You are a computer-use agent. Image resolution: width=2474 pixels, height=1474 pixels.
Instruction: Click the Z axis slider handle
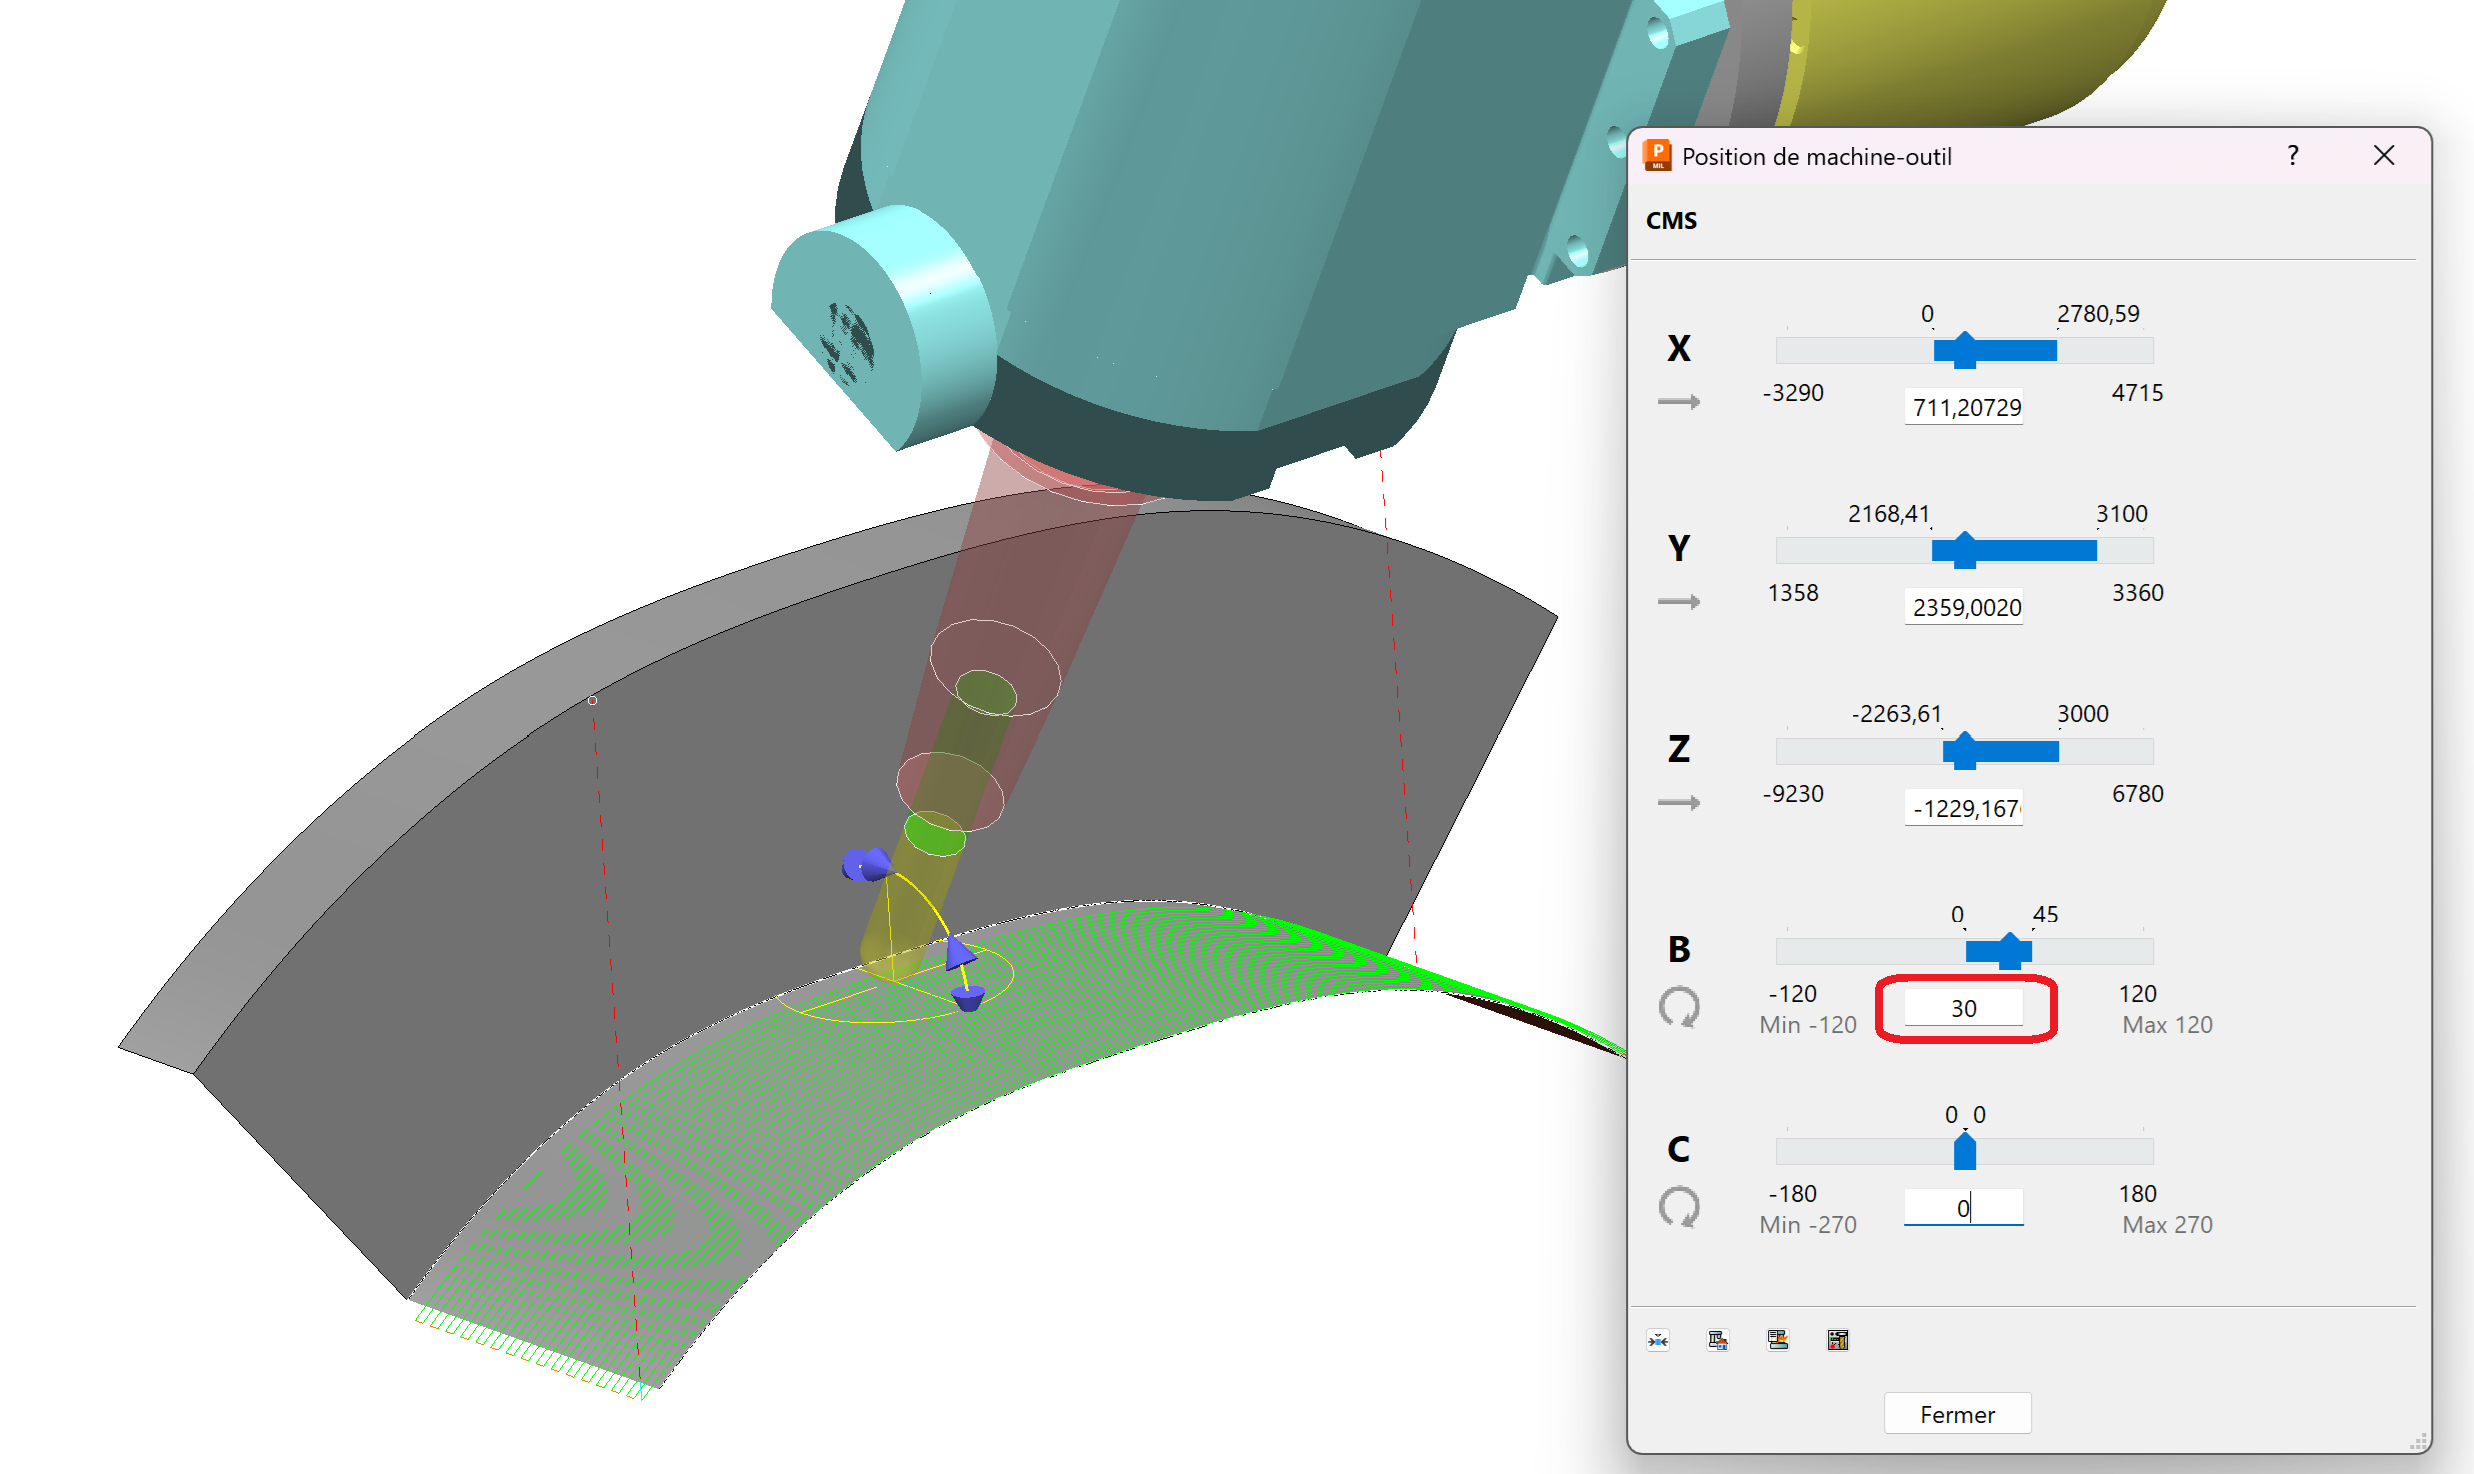tap(1963, 750)
